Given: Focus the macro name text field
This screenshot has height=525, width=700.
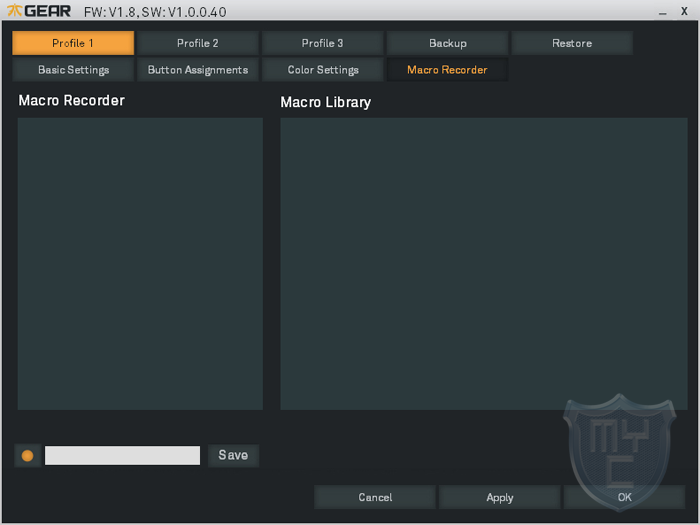Looking at the screenshot, I should click(122, 455).
